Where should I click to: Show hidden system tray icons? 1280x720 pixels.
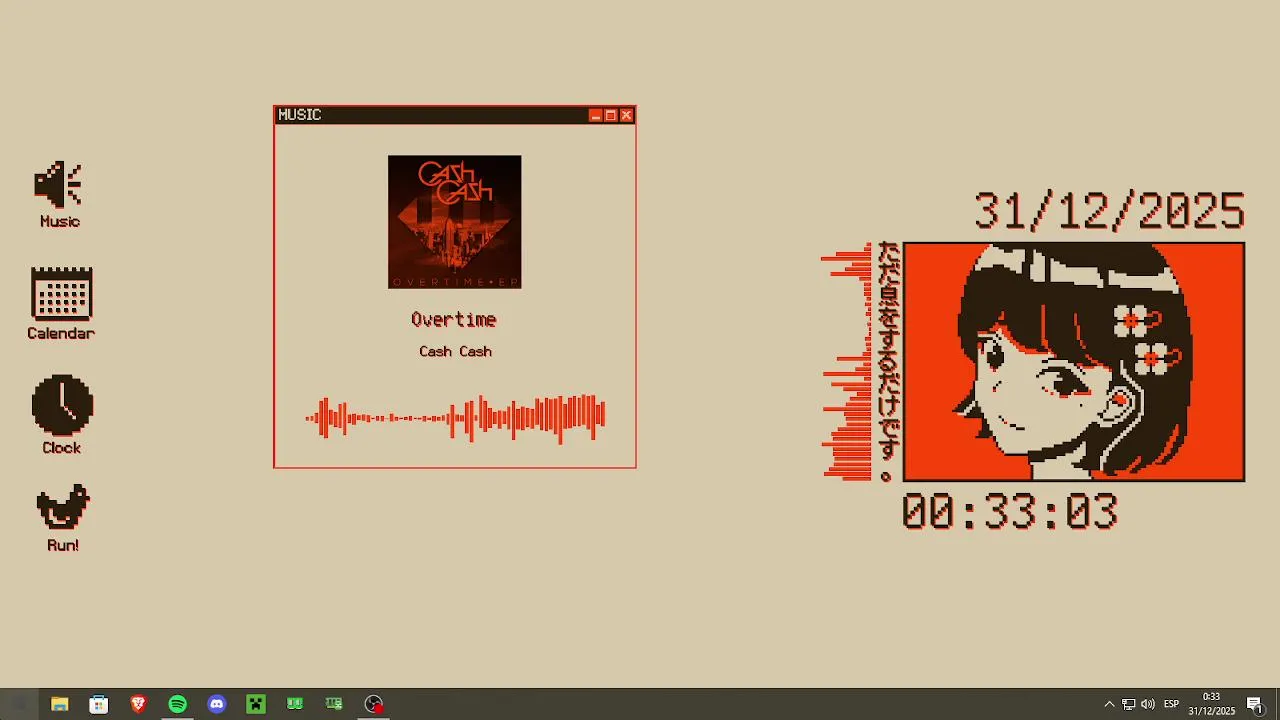point(1109,704)
